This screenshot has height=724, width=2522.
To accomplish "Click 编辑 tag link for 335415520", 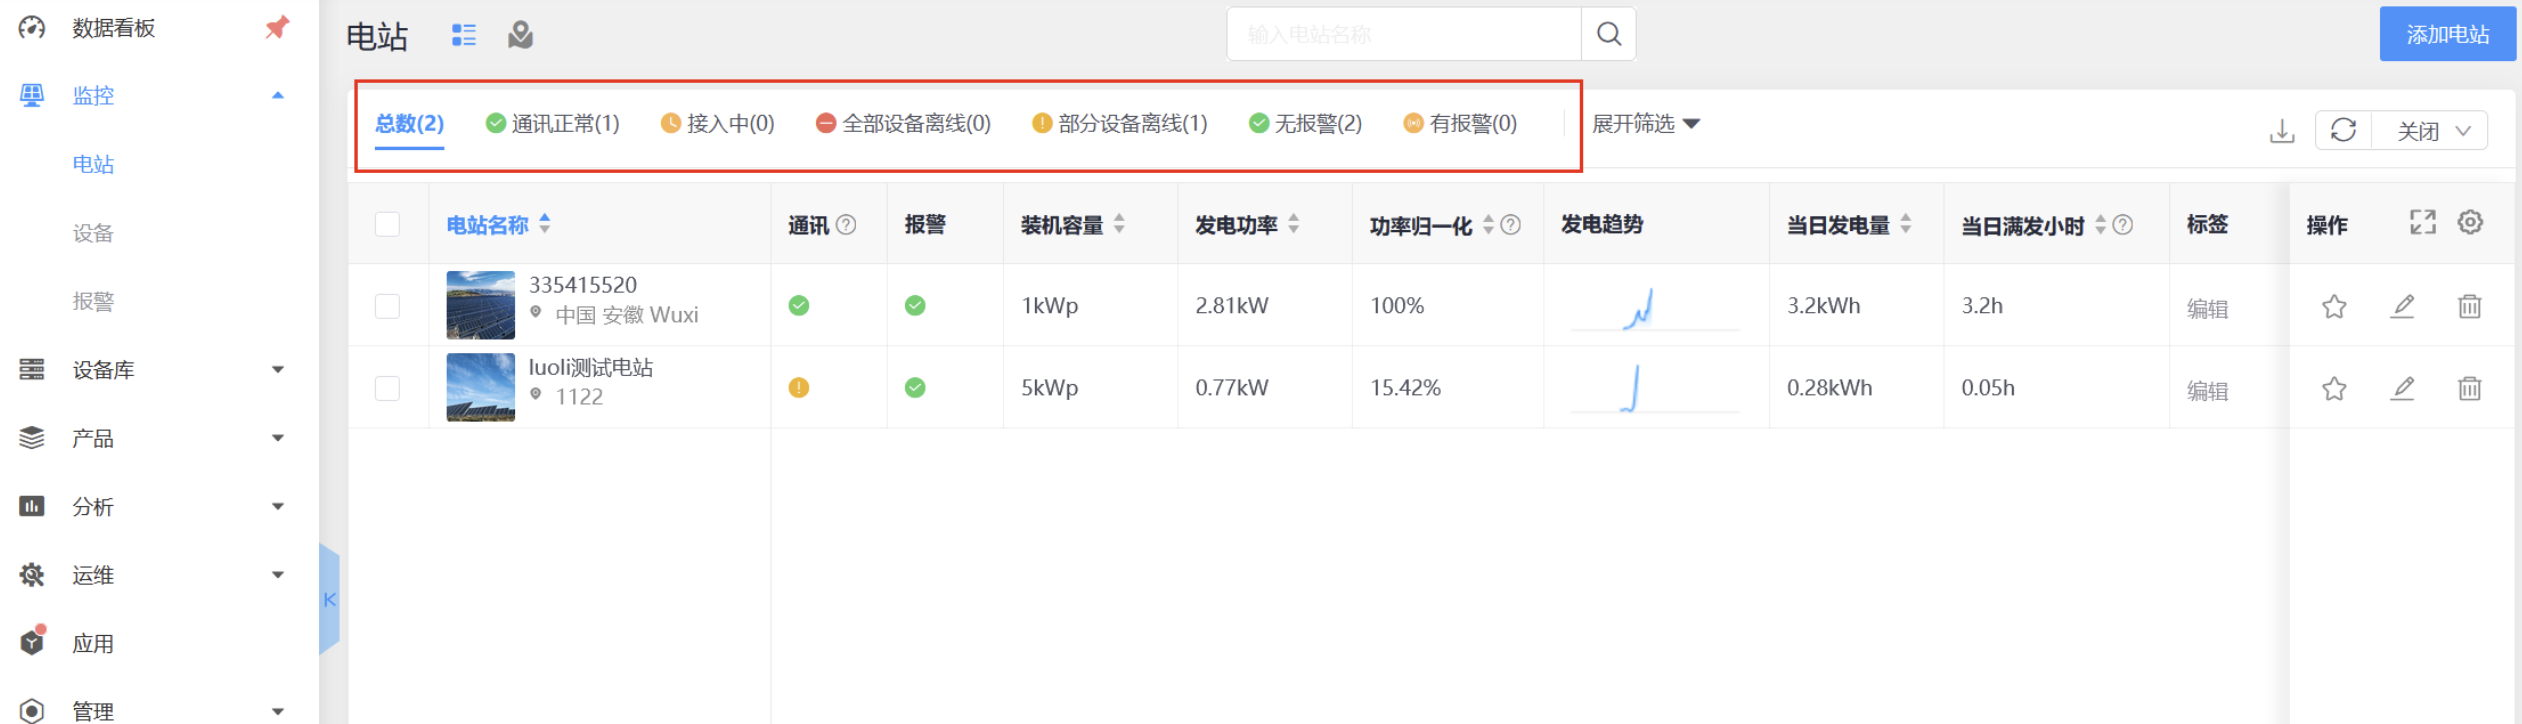I will click(x=2207, y=309).
